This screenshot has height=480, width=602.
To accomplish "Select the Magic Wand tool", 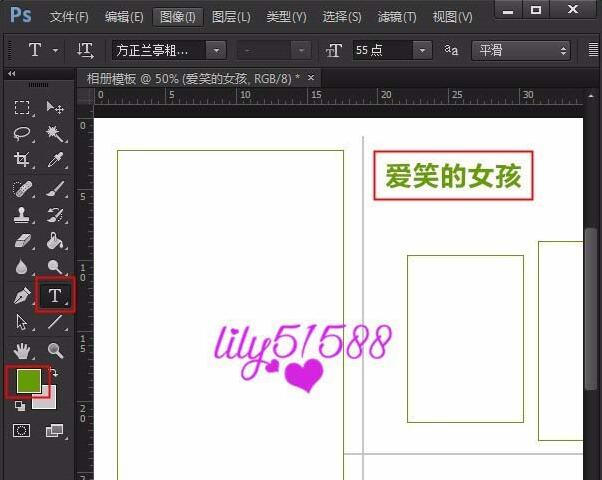I will click(55, 134).
